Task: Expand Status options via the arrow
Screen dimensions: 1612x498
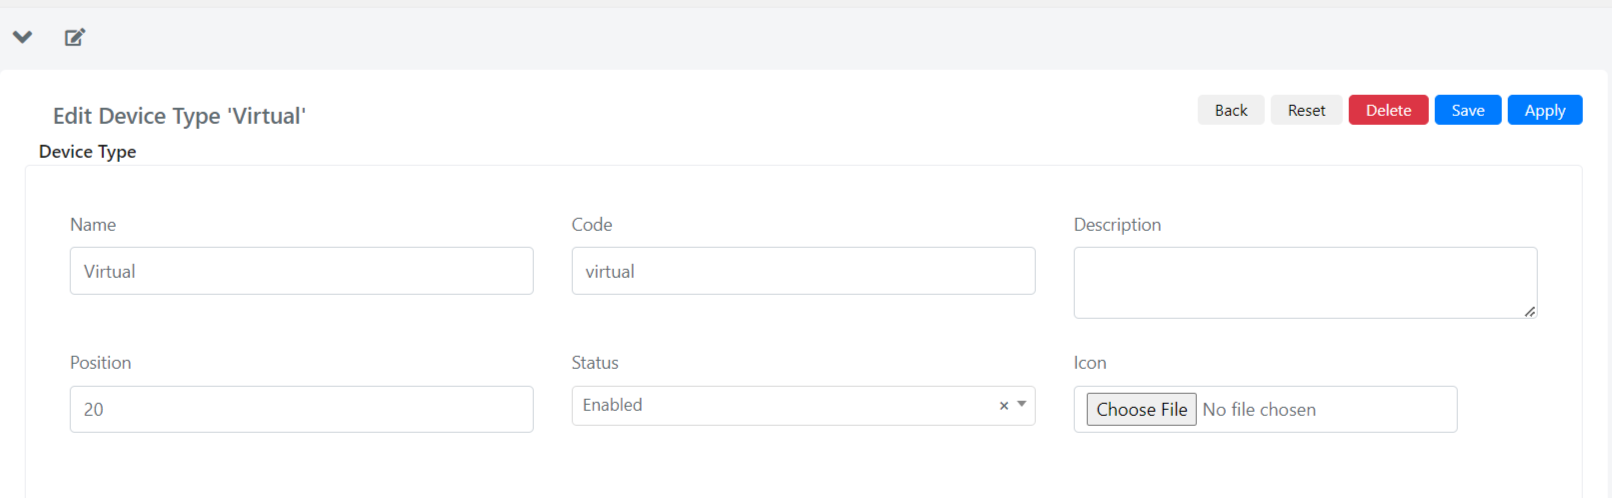Action: (1022, 404)
